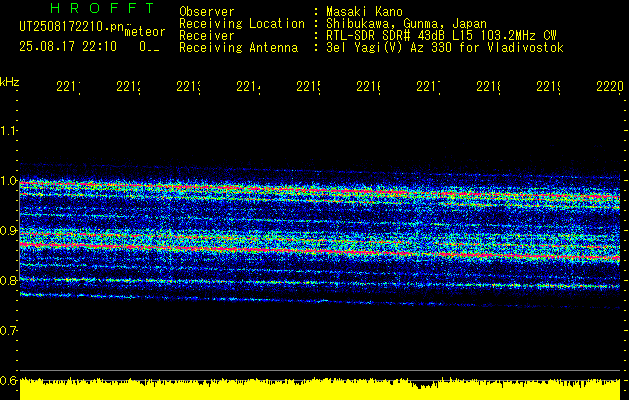
Task: Select the RTL-SDR SDR# 43dB receiver text
Action: point(441,36)
